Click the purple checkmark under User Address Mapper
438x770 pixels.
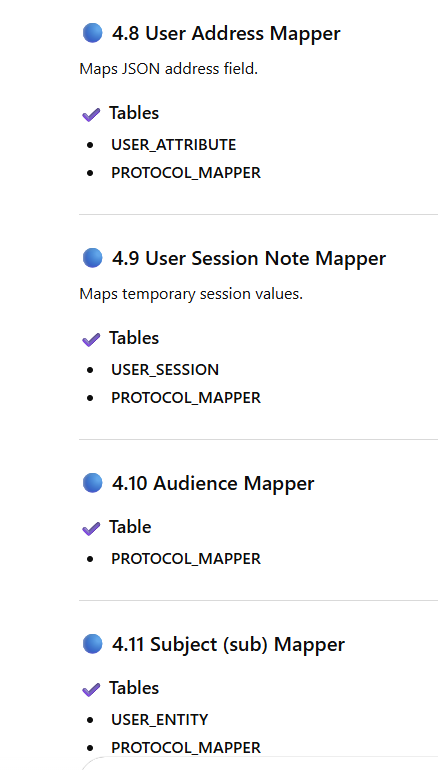tap(91, 114)
